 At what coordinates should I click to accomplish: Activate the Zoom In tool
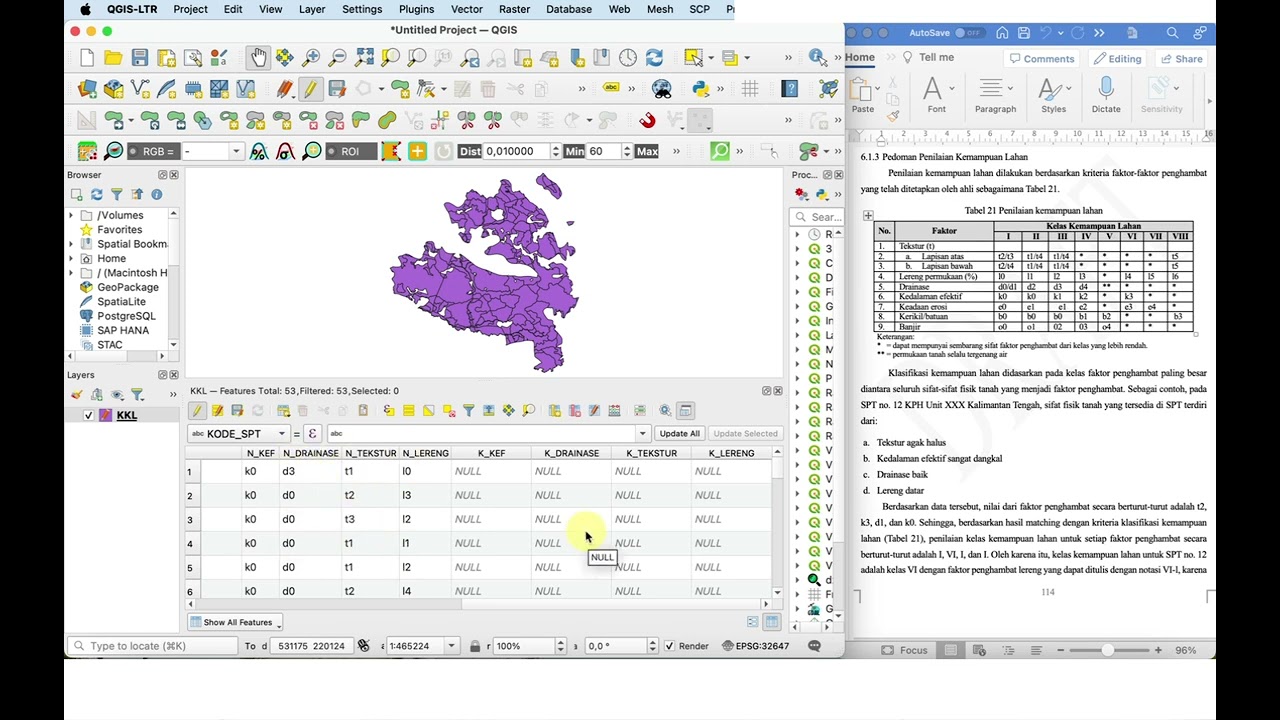311,58
